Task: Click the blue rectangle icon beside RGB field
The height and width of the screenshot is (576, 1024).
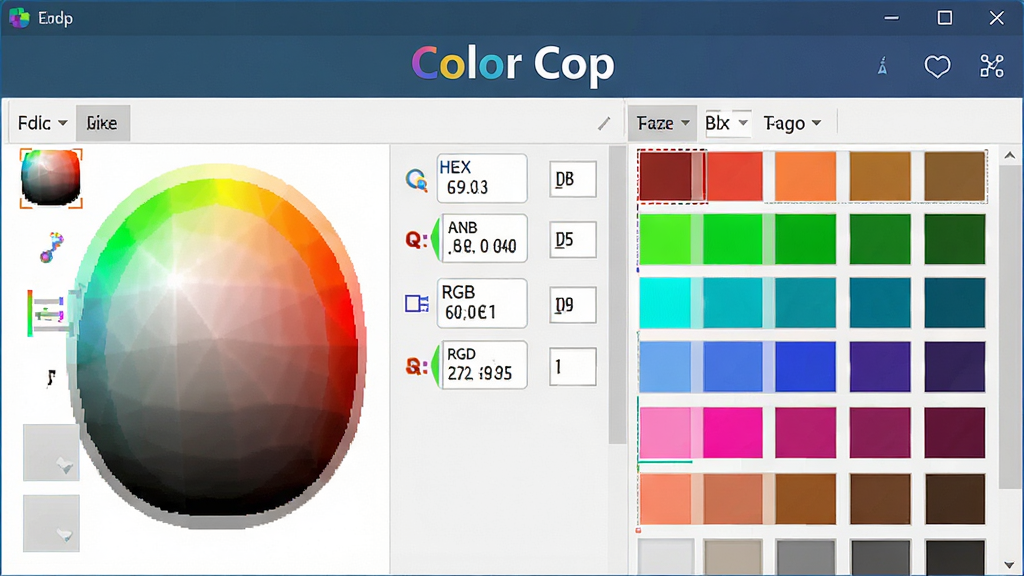Action: [x=417, y=303]
